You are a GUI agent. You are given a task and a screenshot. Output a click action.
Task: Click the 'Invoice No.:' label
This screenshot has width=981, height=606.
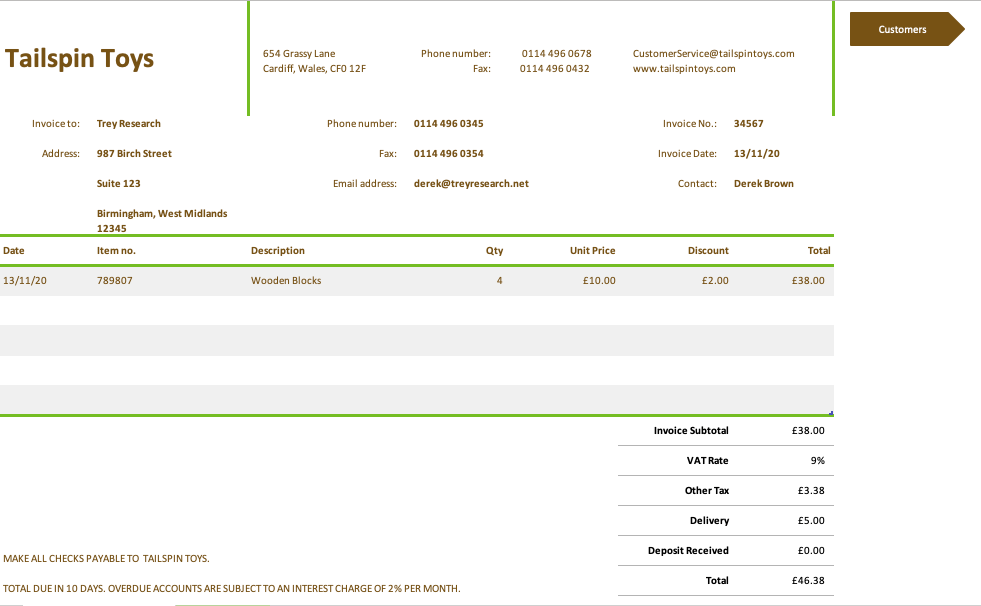coord(689,124)
